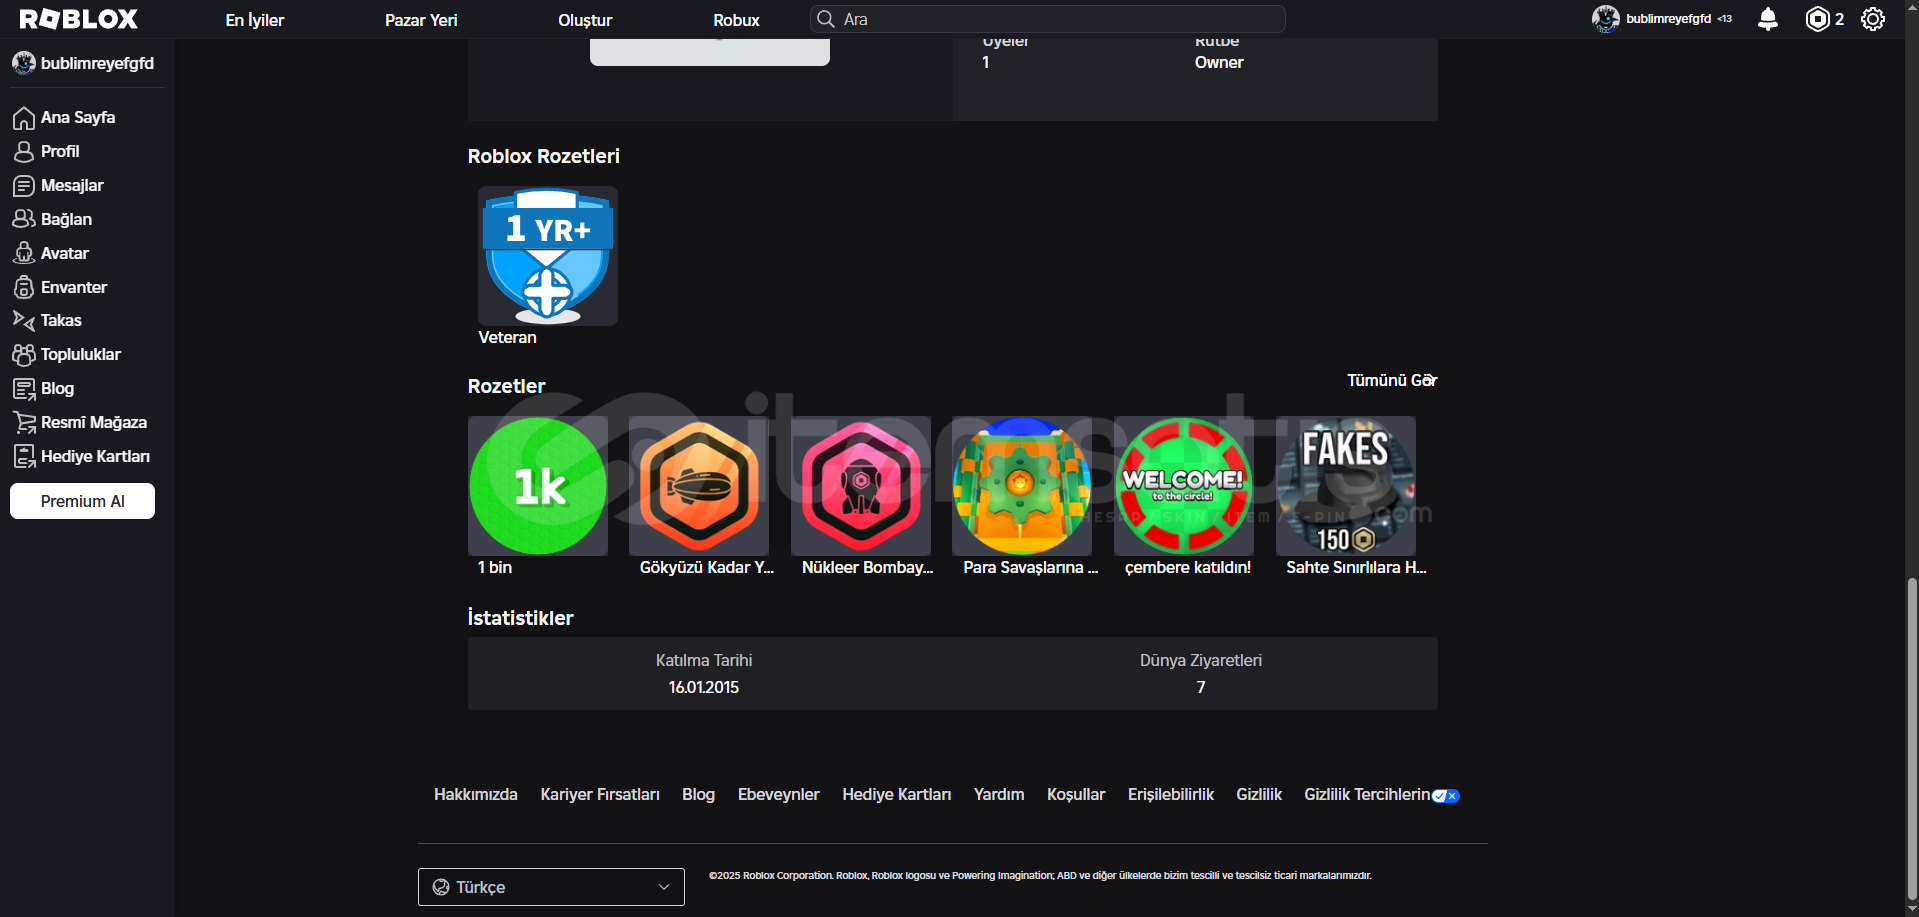The width and height of the screenshot is (1919, 917).
Task: Click the Kariyer Fırsatları footer link
Action: [x=600, y=795]
